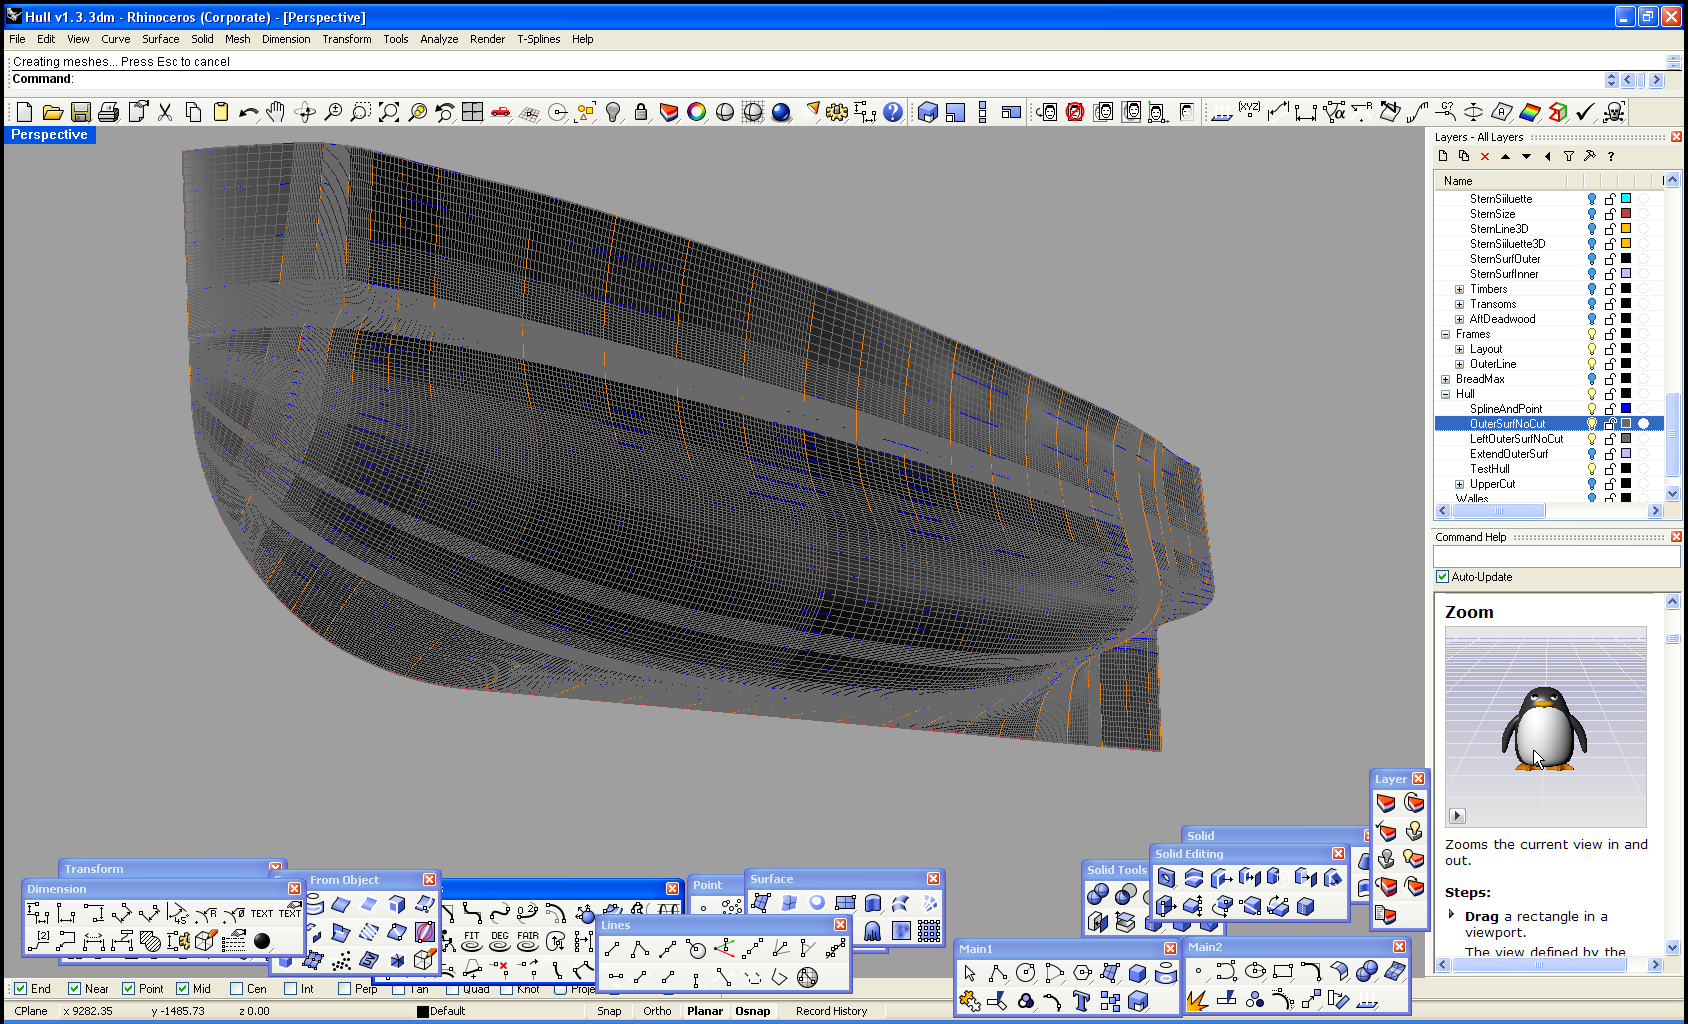Expand the UpperCut sublayer
1688x1024 pixels.
(1459, 484)
